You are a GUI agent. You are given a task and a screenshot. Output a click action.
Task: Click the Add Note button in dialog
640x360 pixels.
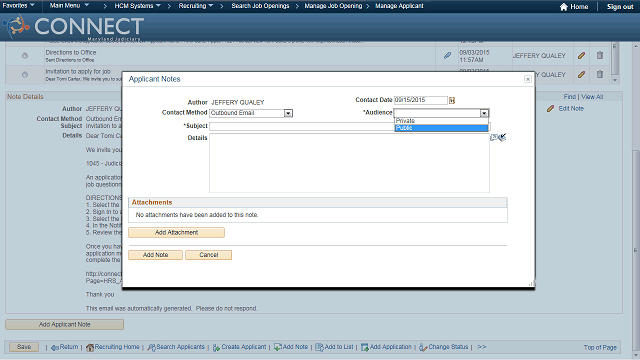(x=156, y=255)
